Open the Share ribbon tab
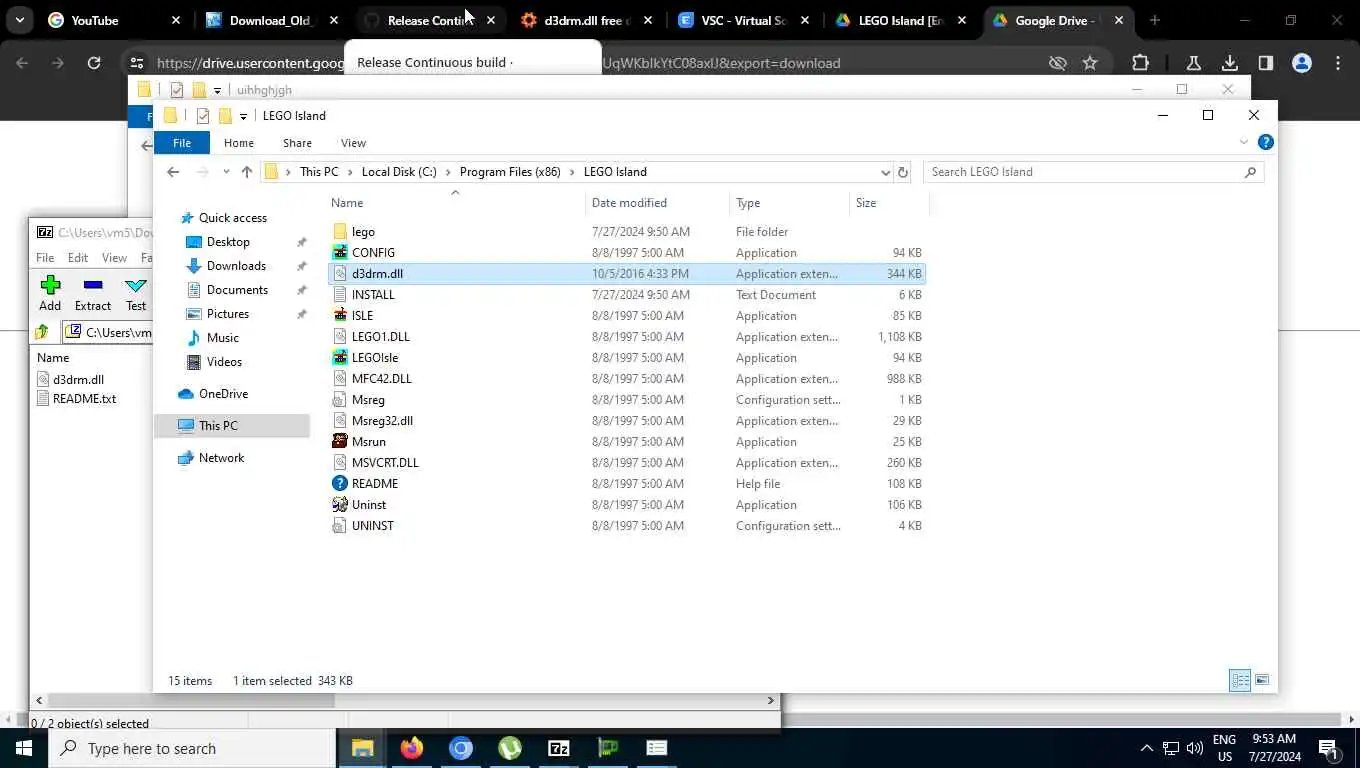 coord(297,143)
